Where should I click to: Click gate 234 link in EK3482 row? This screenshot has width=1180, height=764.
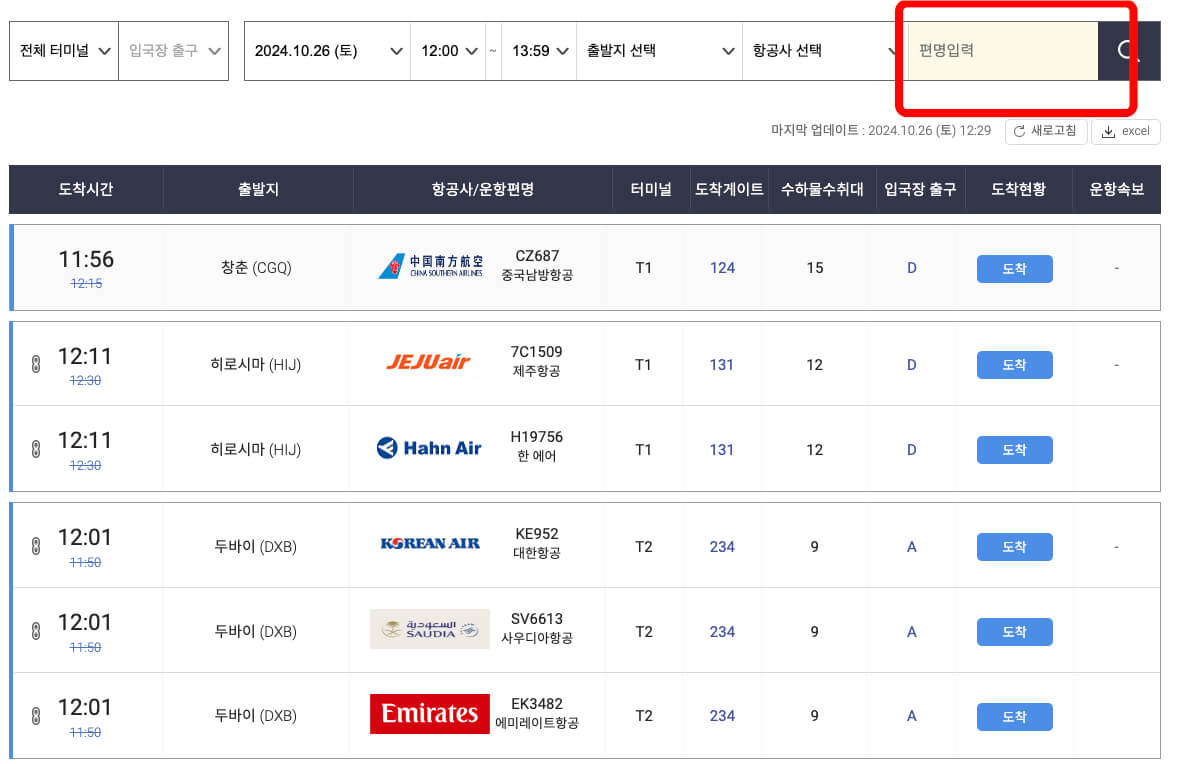(x=722, y=716)
